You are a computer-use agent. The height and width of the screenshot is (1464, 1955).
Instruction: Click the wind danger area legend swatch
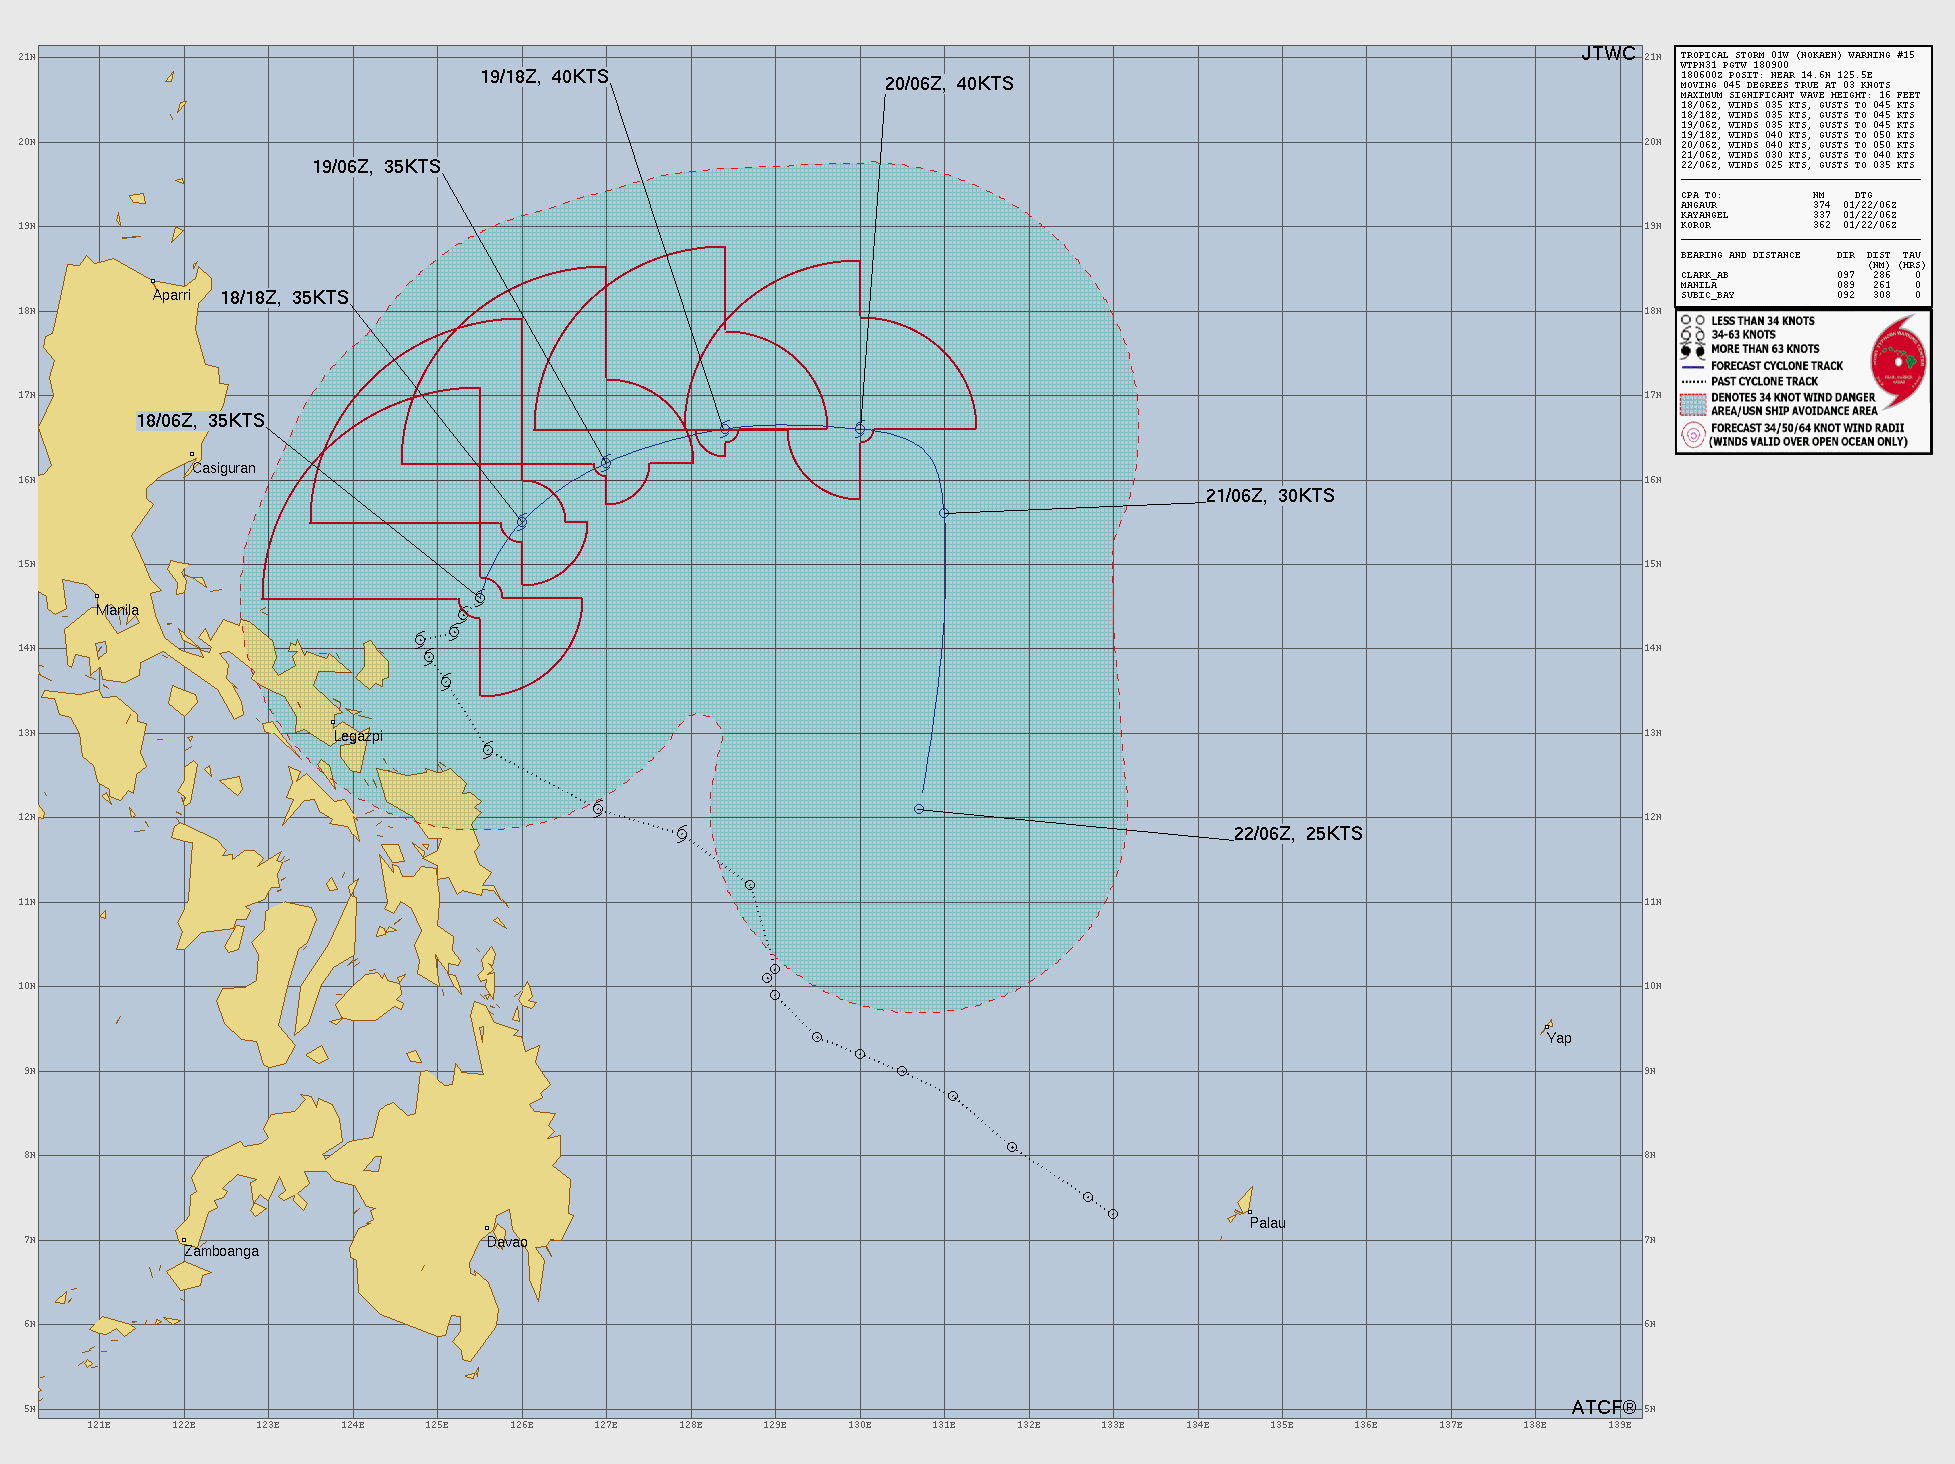coord(1693,404)
